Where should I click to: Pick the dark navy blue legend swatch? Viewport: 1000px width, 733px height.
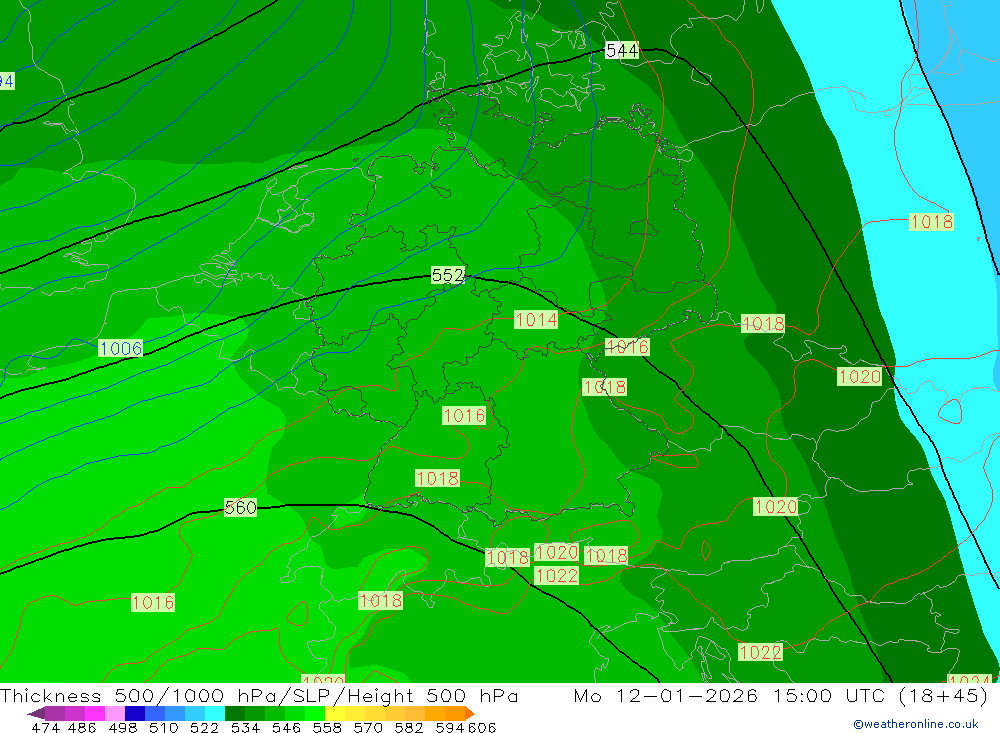coord(135,713)
